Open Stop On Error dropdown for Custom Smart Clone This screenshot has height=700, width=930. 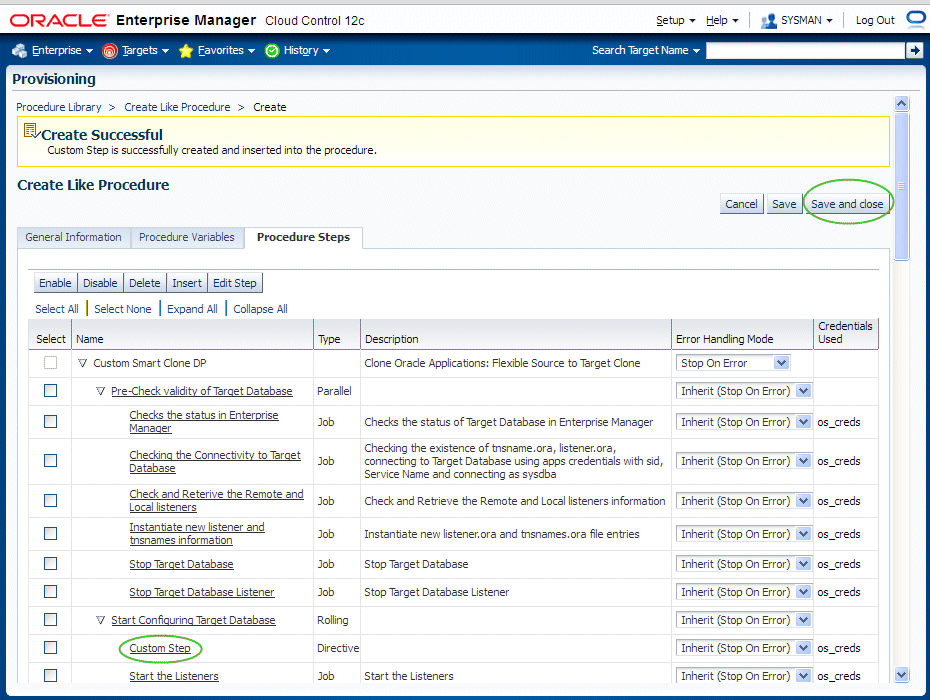coord(733,362)
